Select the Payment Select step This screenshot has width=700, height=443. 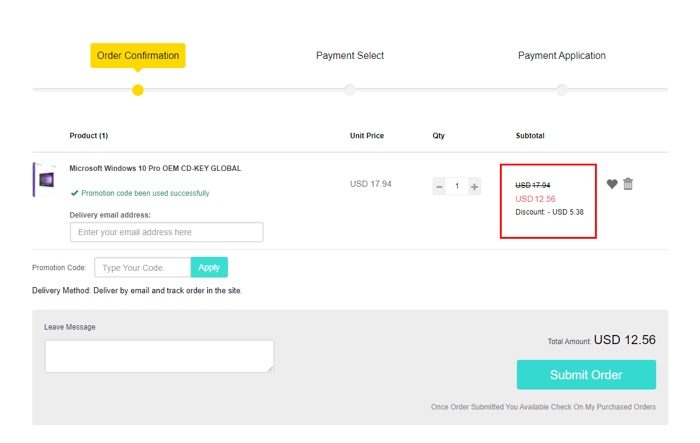click(350, 55)
